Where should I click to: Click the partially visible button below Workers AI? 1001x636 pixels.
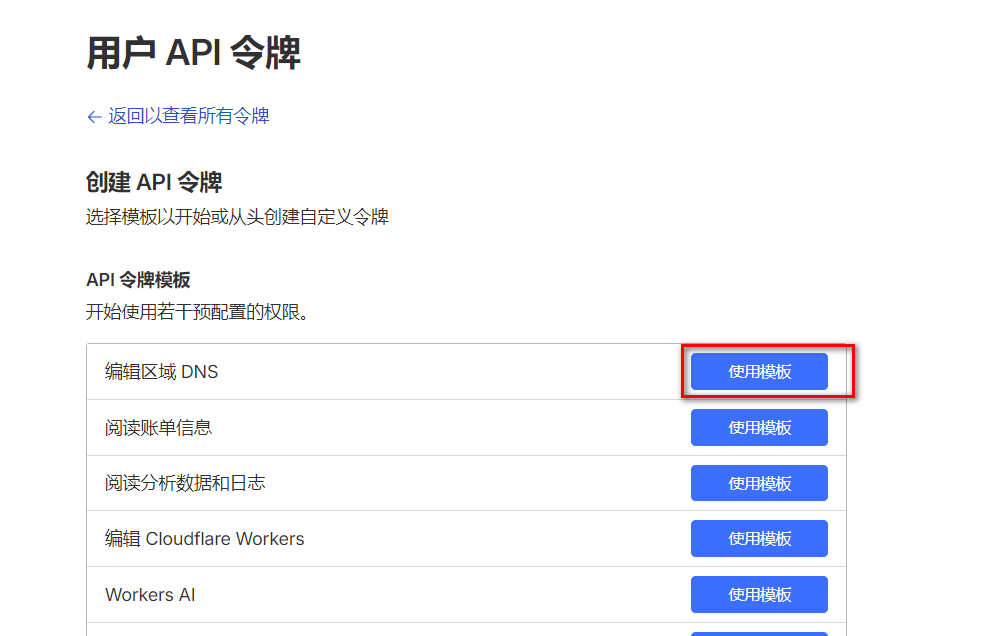point(759,633)
